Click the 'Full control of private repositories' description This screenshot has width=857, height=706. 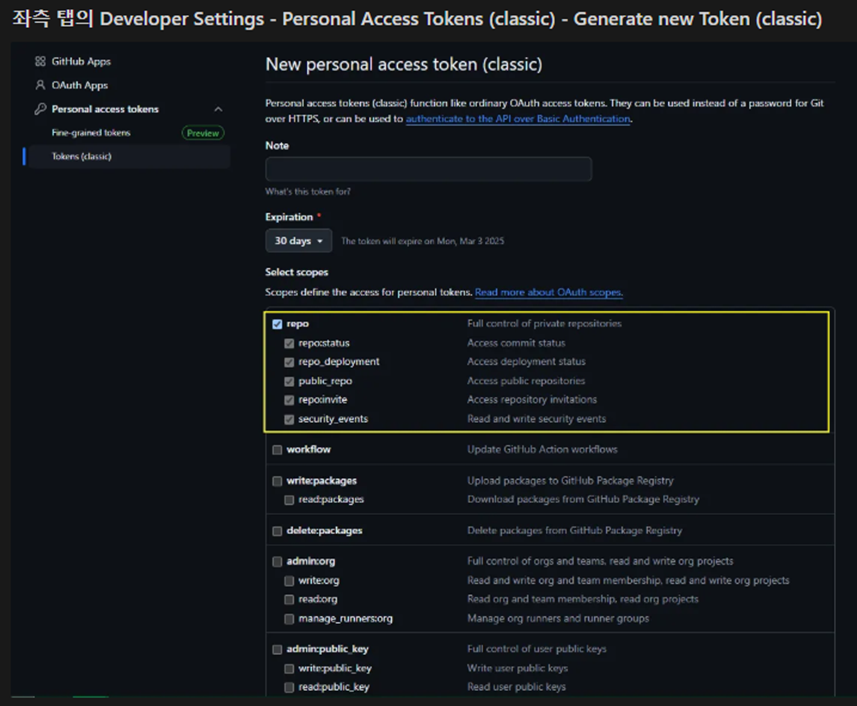click(544, 323)
